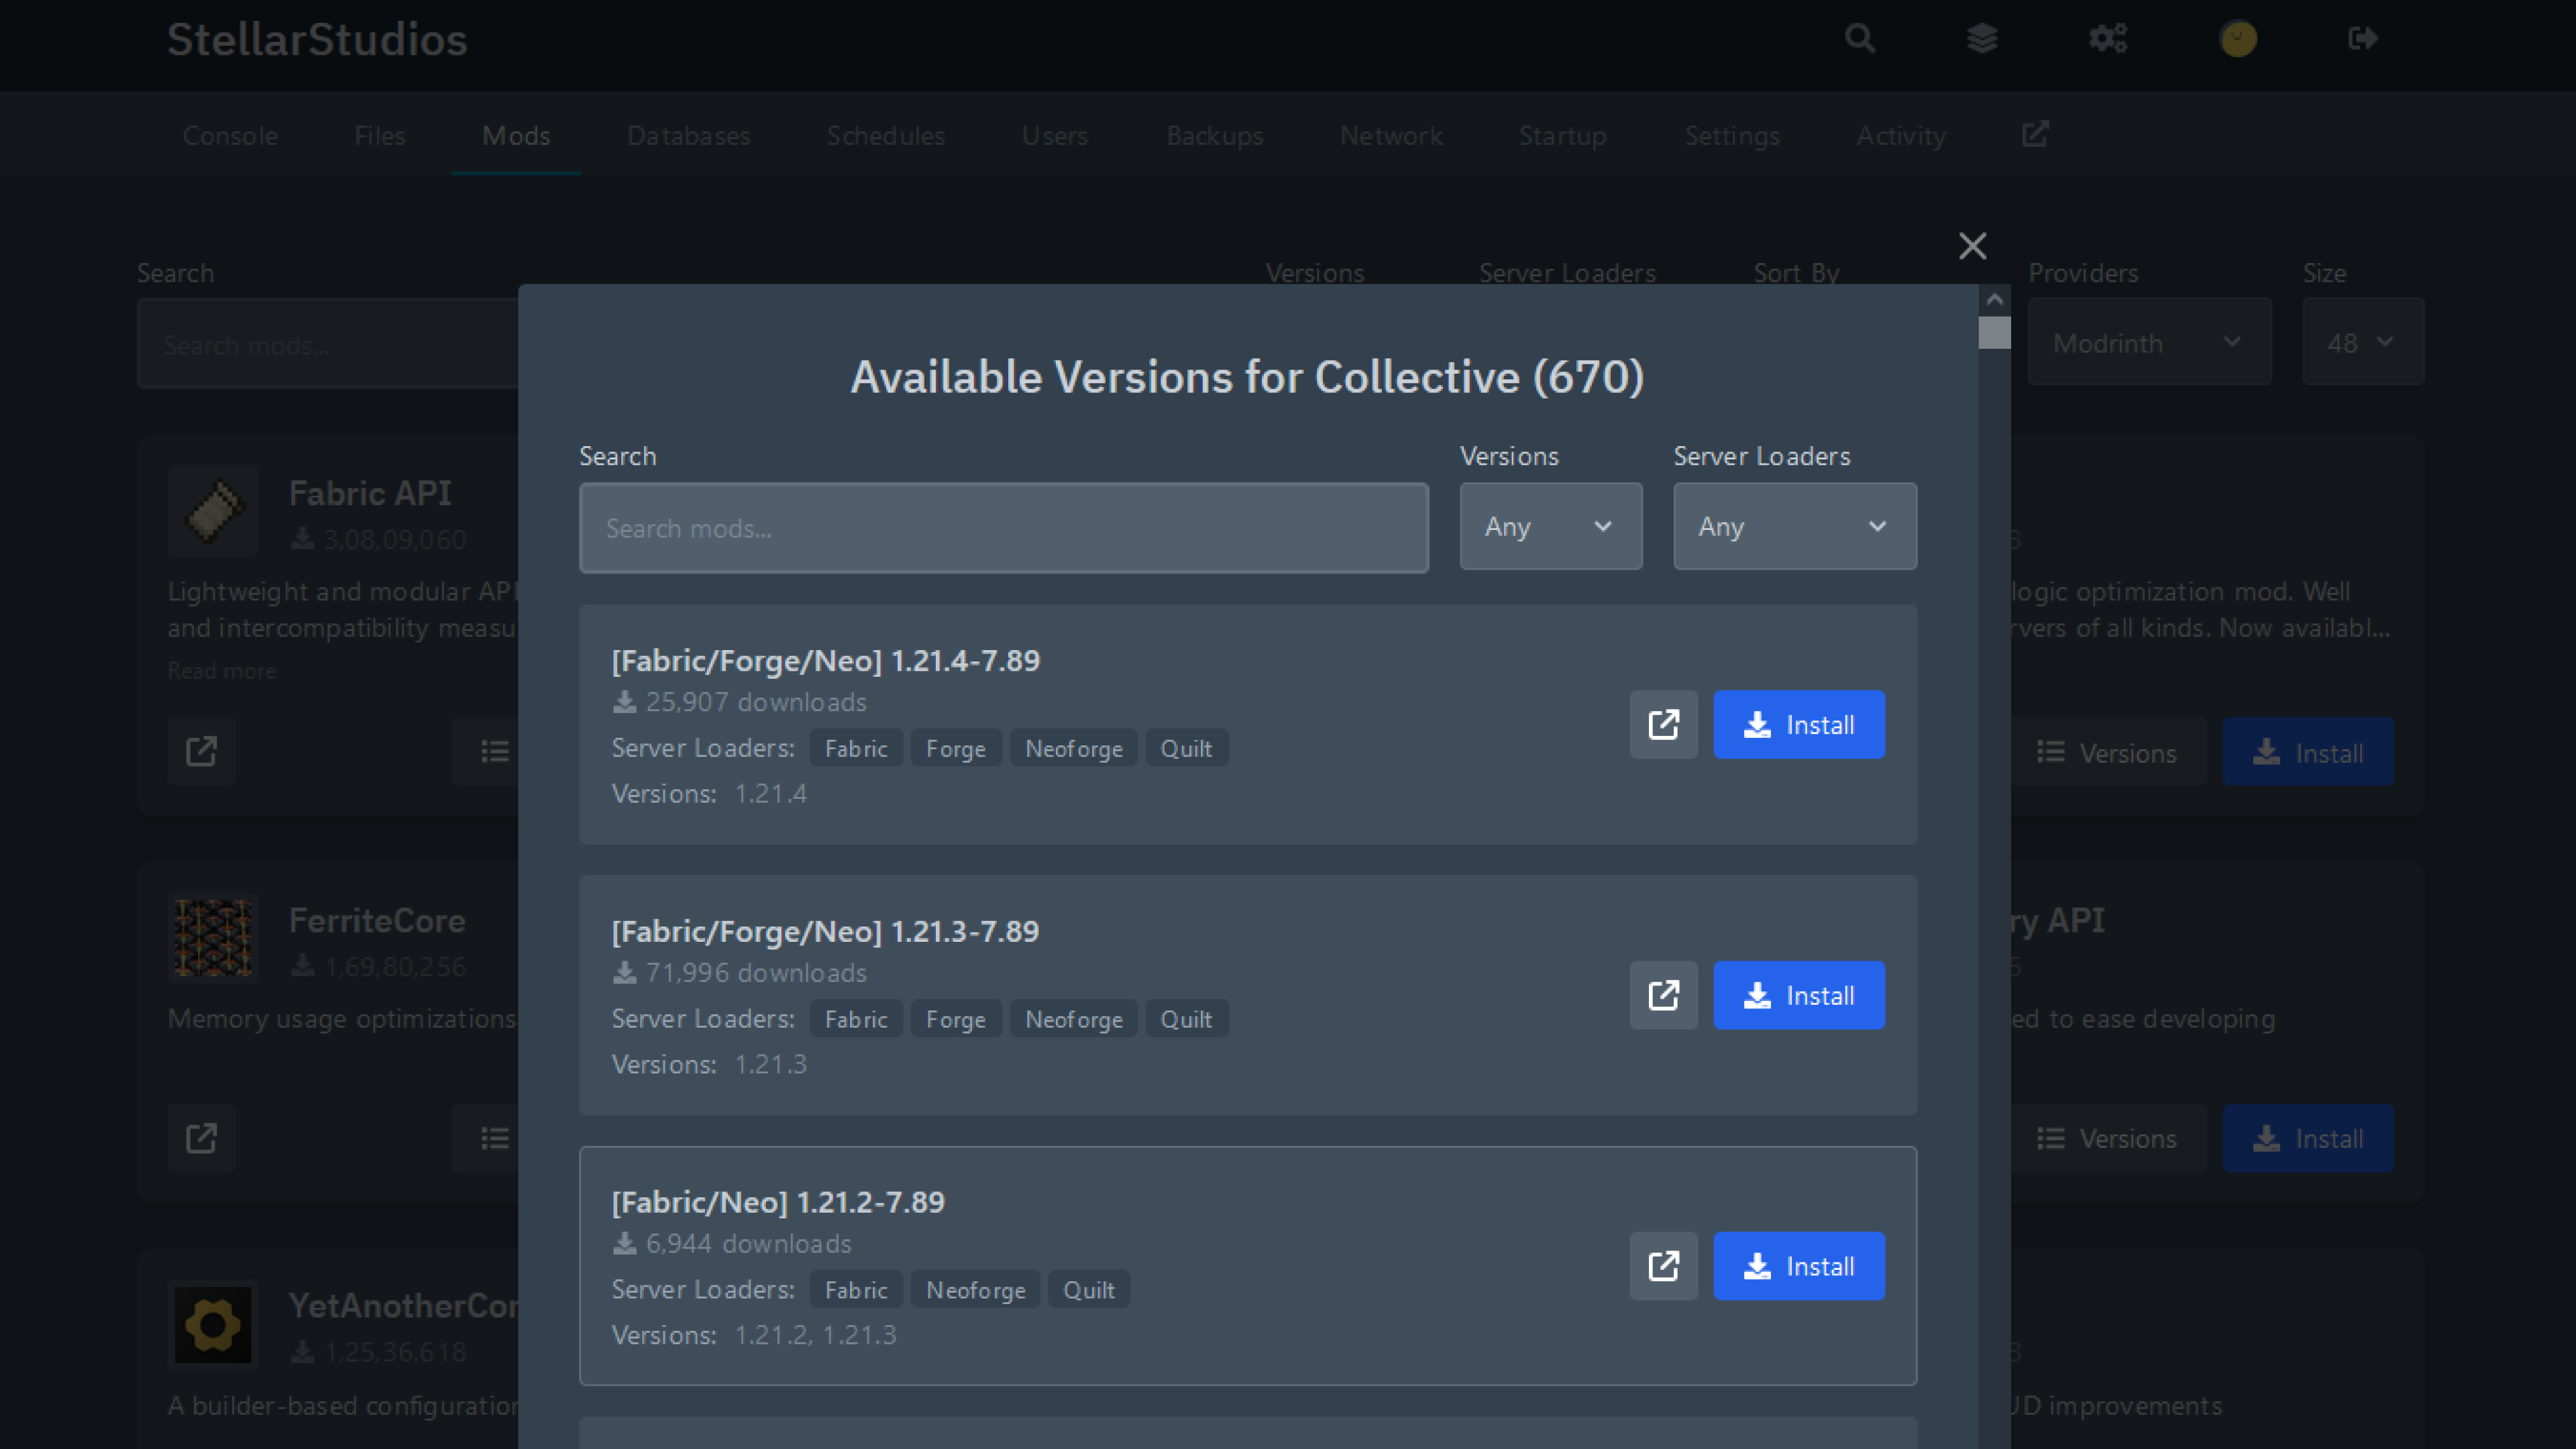The height and width of the screenshot is (1449, 2576).
Task: Open admin gears icon in header
Action: point(2108,39)
